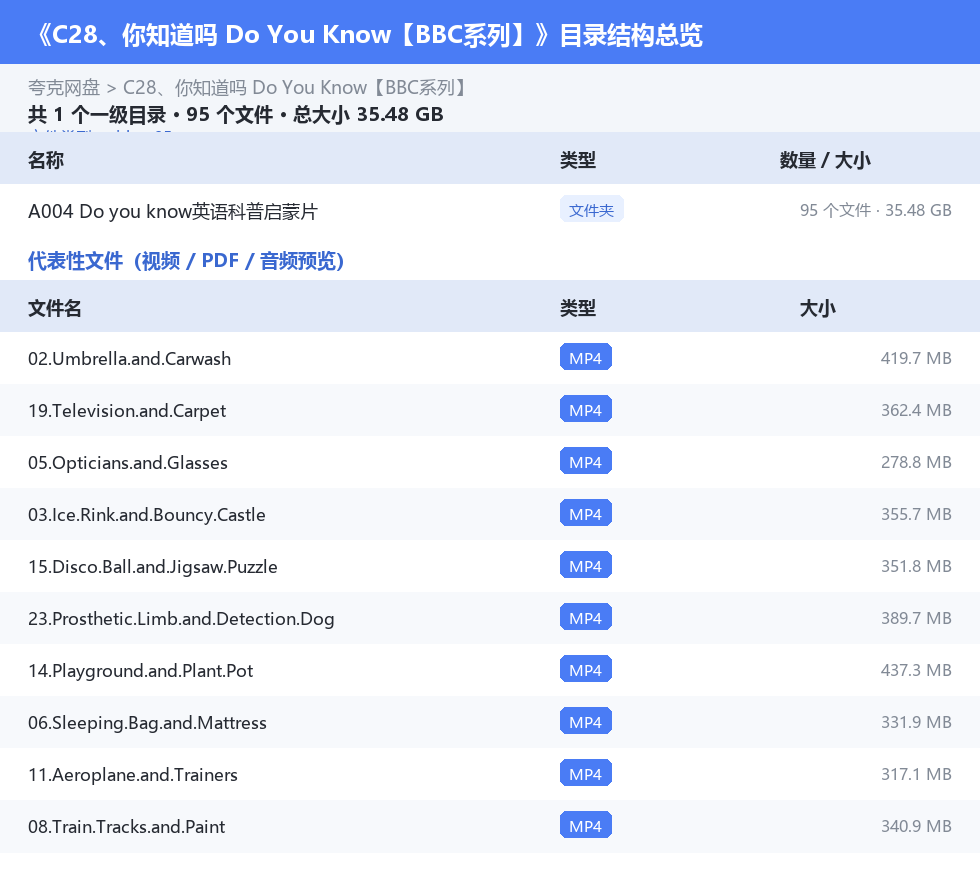Click MP4 badge for Umbrella and Carwash
980x884 pixels.
(x=586, y=358)
